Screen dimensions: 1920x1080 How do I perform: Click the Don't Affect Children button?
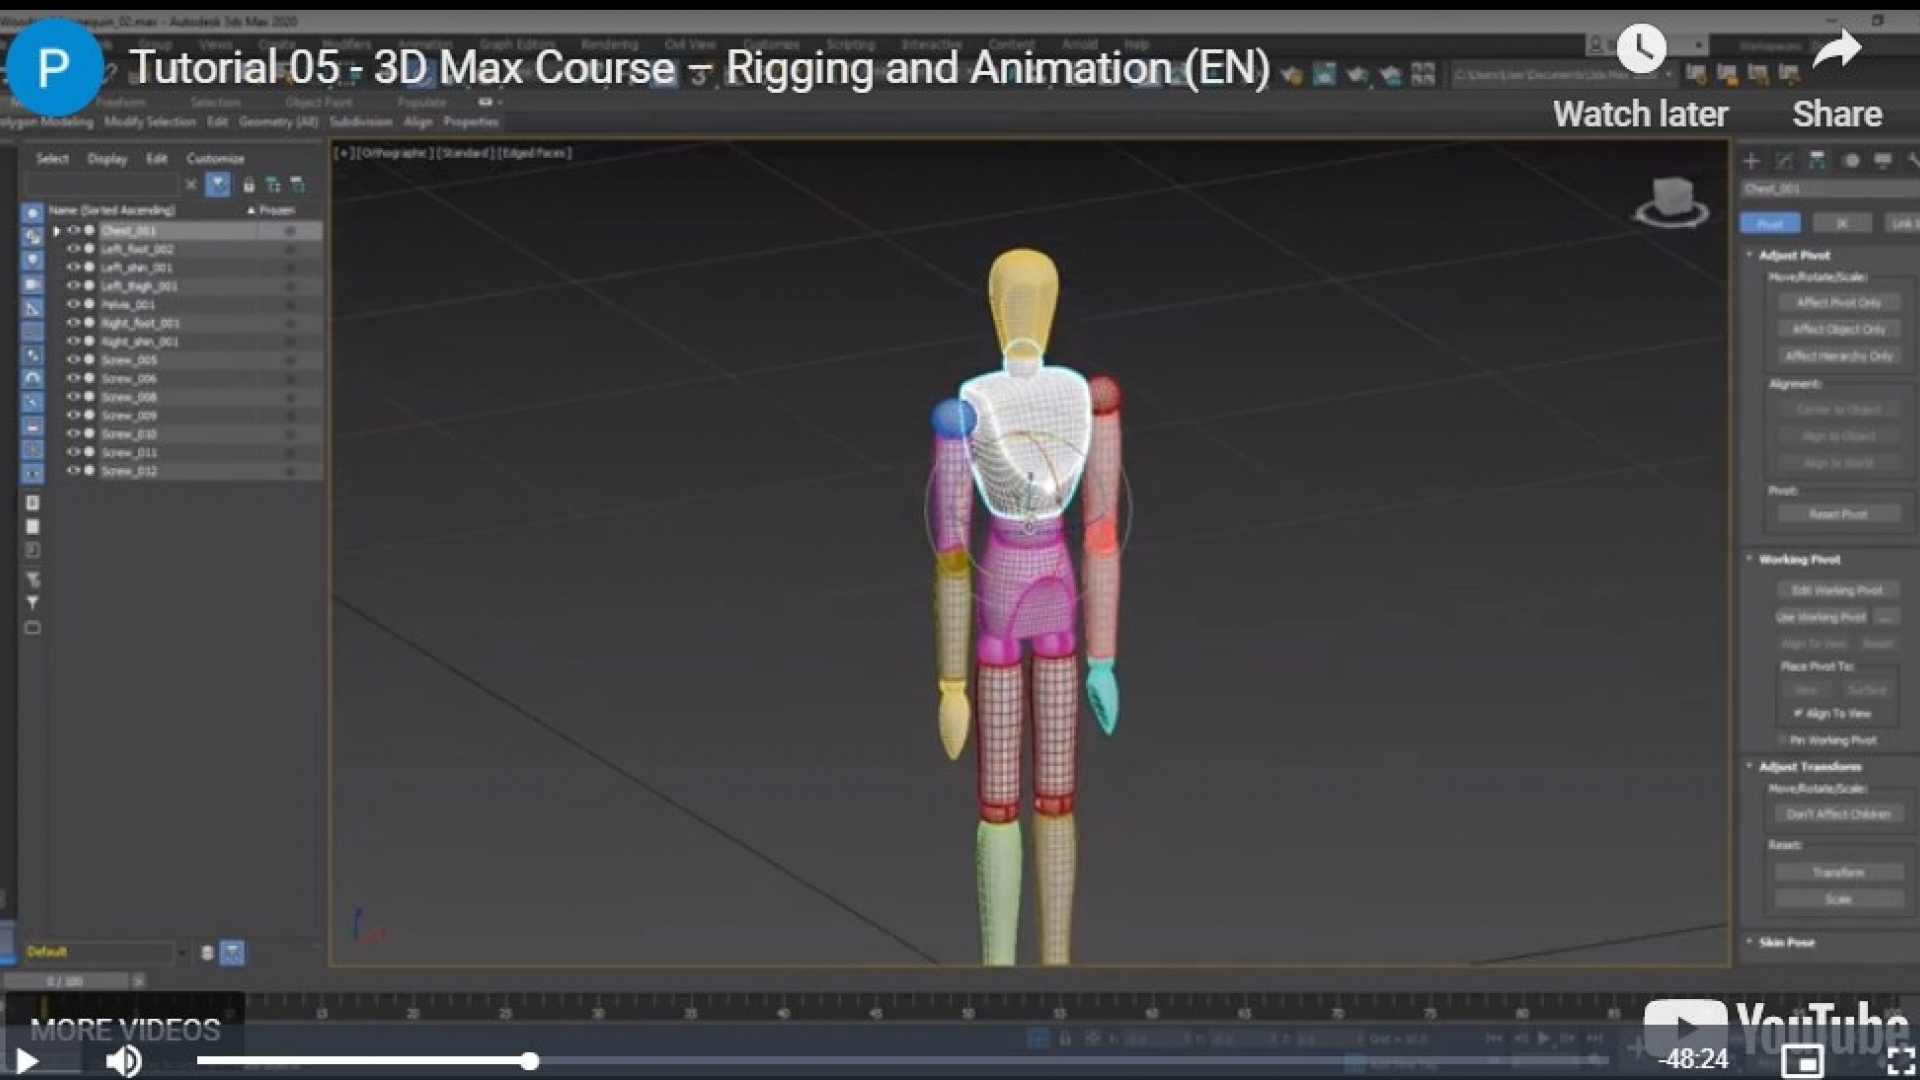[x=1838, y=814]
